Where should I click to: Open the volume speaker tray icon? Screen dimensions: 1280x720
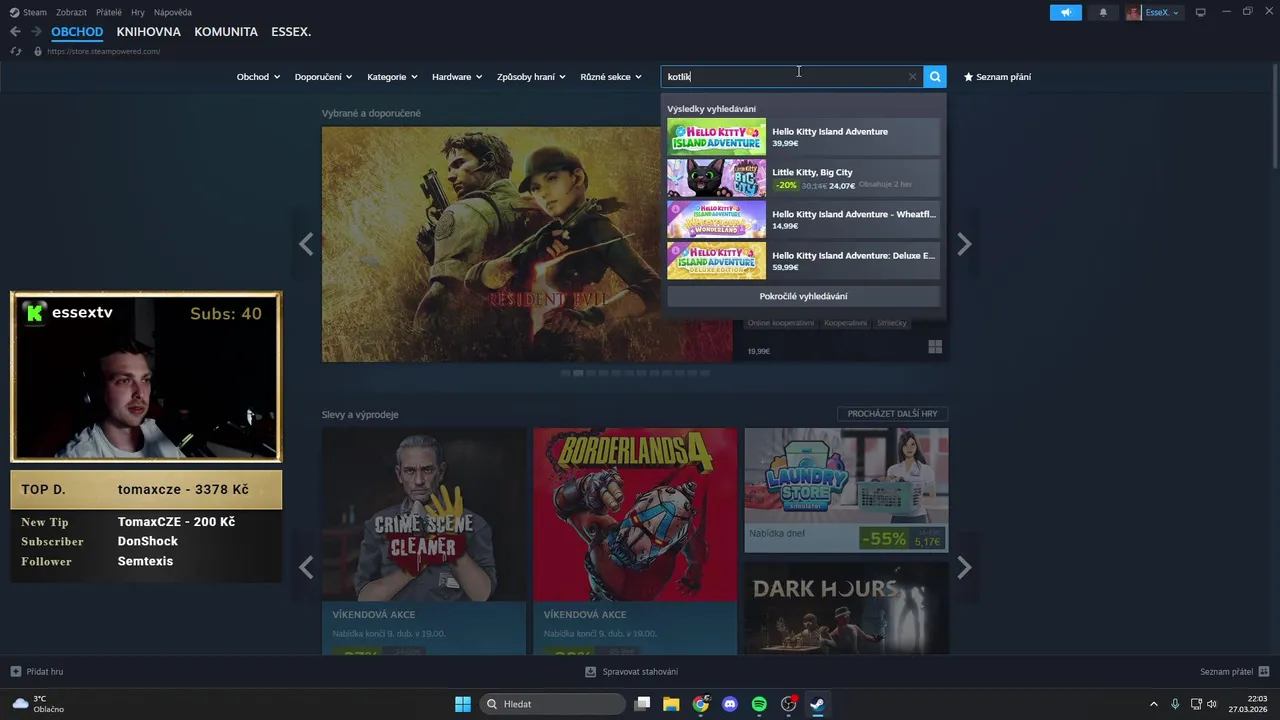[1212, 704]
